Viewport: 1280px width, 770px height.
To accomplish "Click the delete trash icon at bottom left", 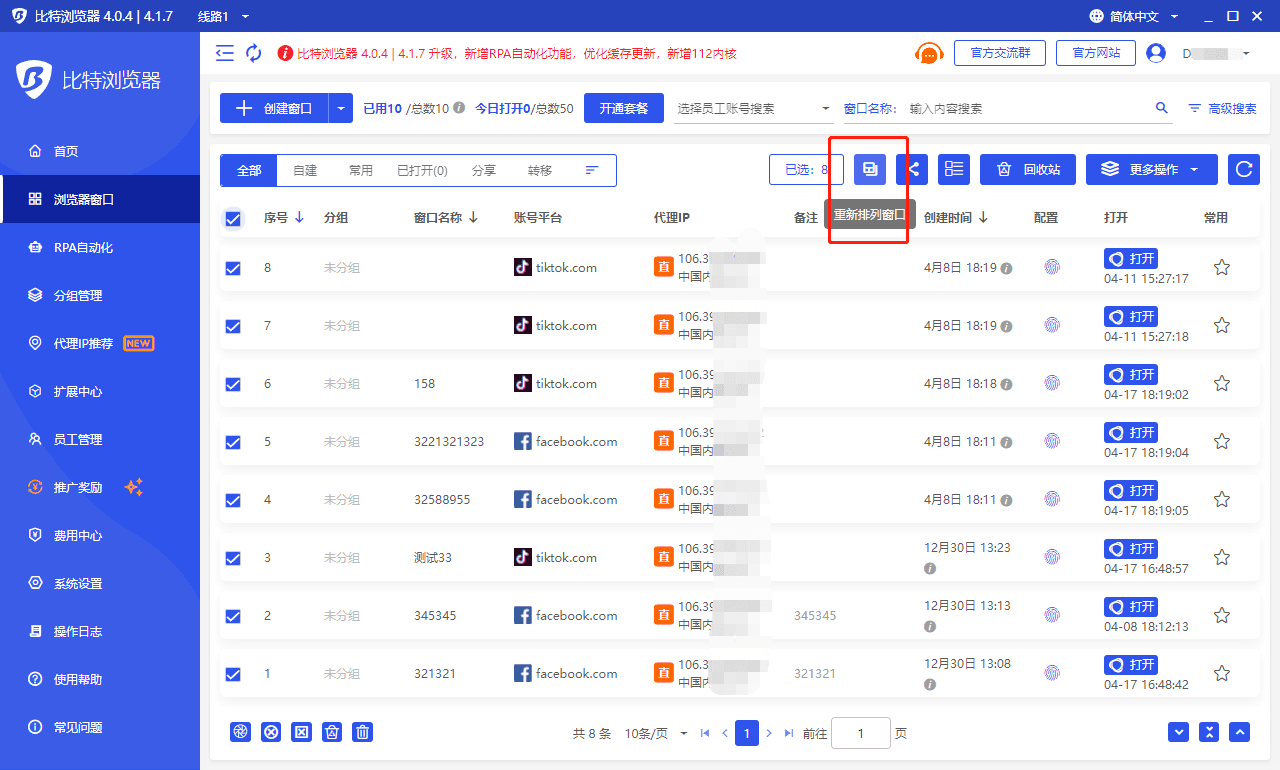I will click(362, 732).
